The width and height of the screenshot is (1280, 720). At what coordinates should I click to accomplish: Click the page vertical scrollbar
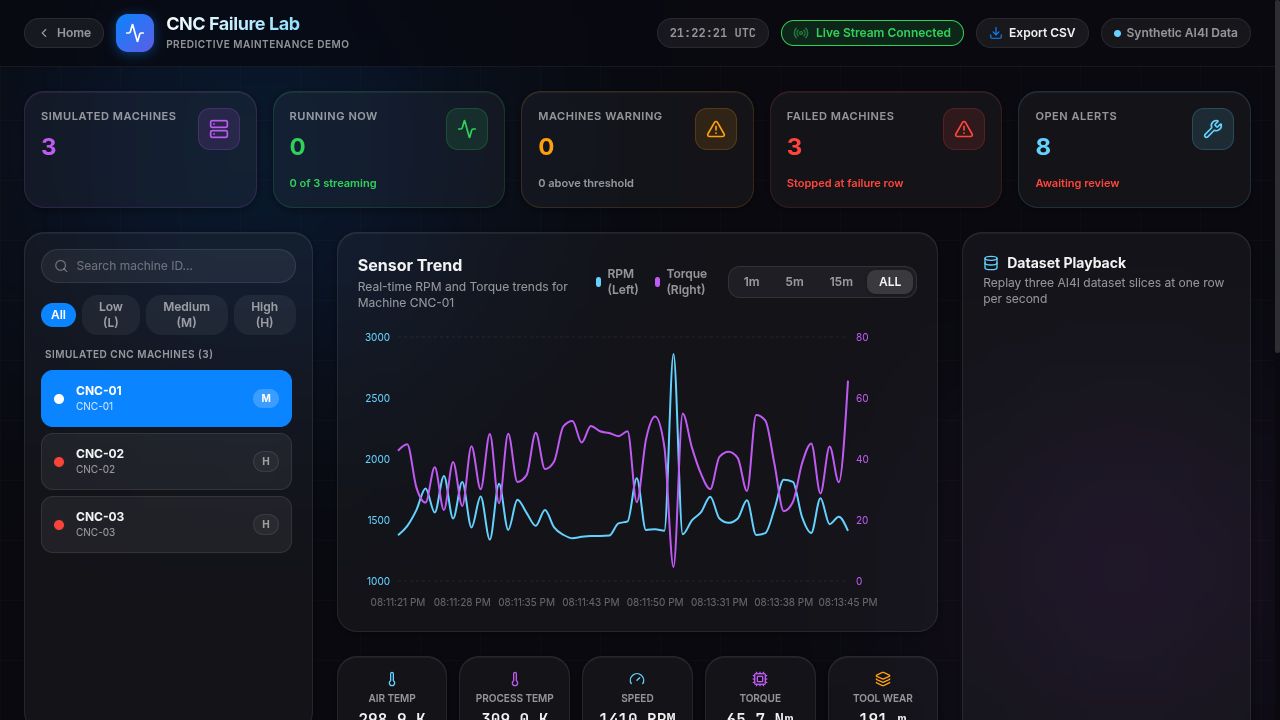(x=1276, y=176)
